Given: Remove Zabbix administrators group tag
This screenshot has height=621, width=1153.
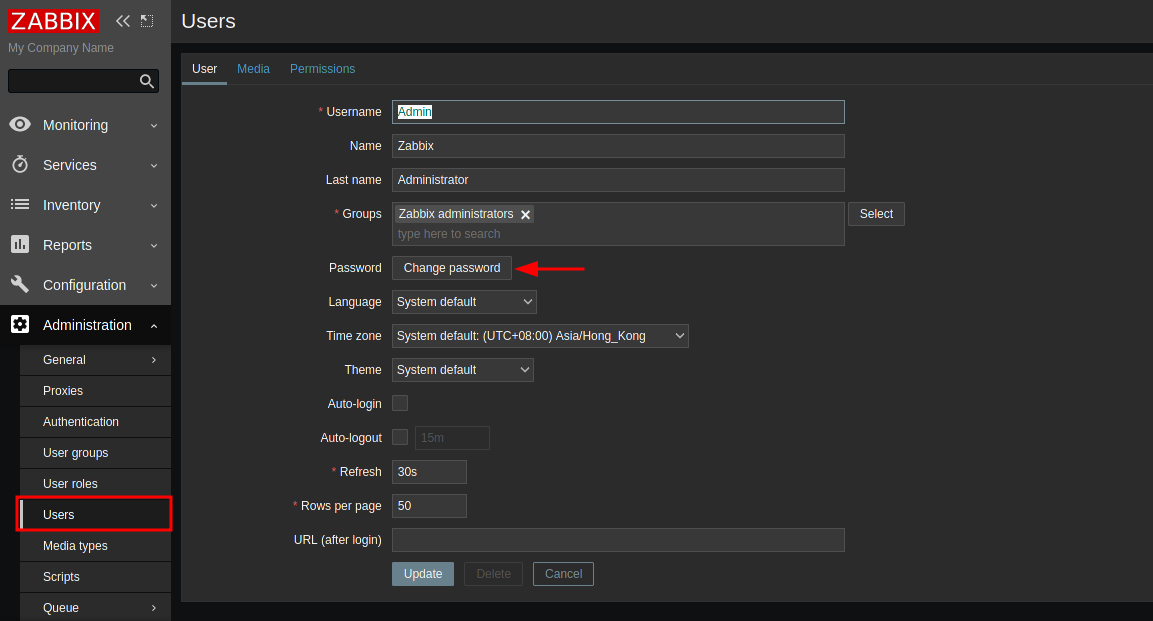Looking at the screenshot, I should pyautogui.click(x=526, y=215).
